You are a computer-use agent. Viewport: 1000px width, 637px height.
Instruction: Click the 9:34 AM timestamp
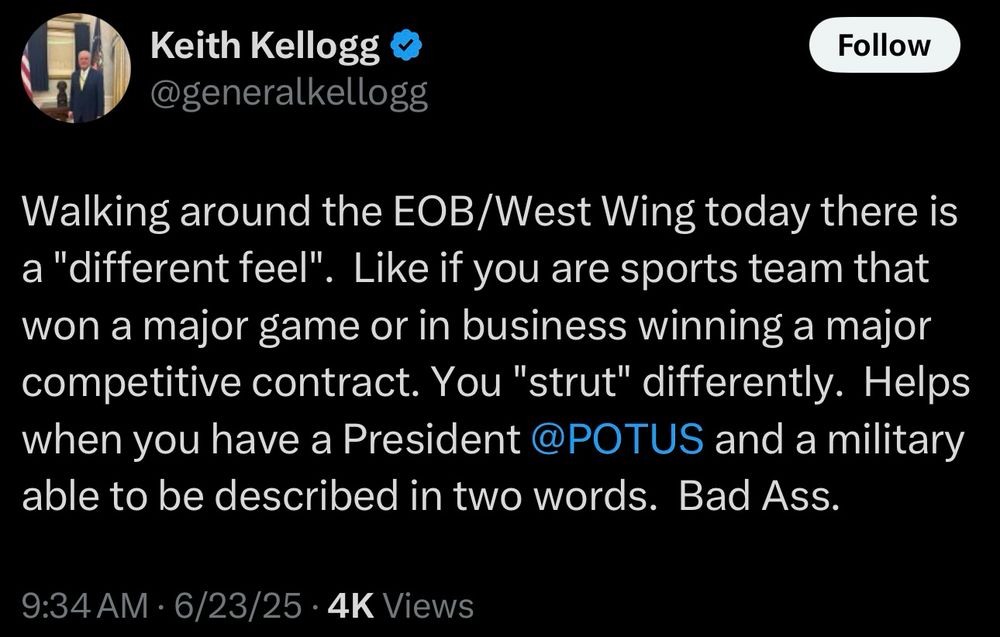(85, 605)
